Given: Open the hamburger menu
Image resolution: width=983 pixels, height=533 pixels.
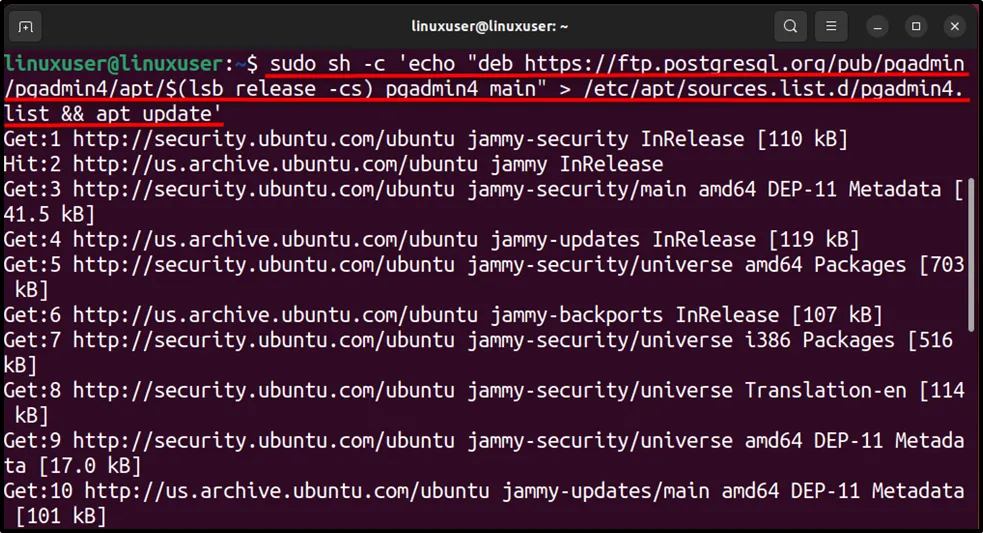Looking at the screenshot, I should [x=830, y=26].
